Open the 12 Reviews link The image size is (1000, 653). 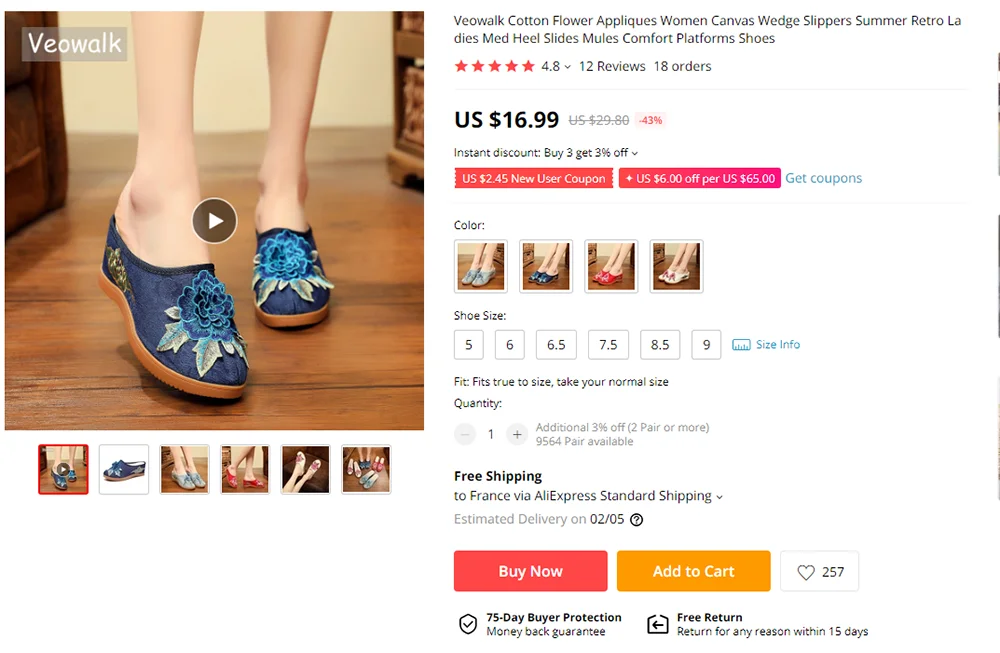click(612, 66)
